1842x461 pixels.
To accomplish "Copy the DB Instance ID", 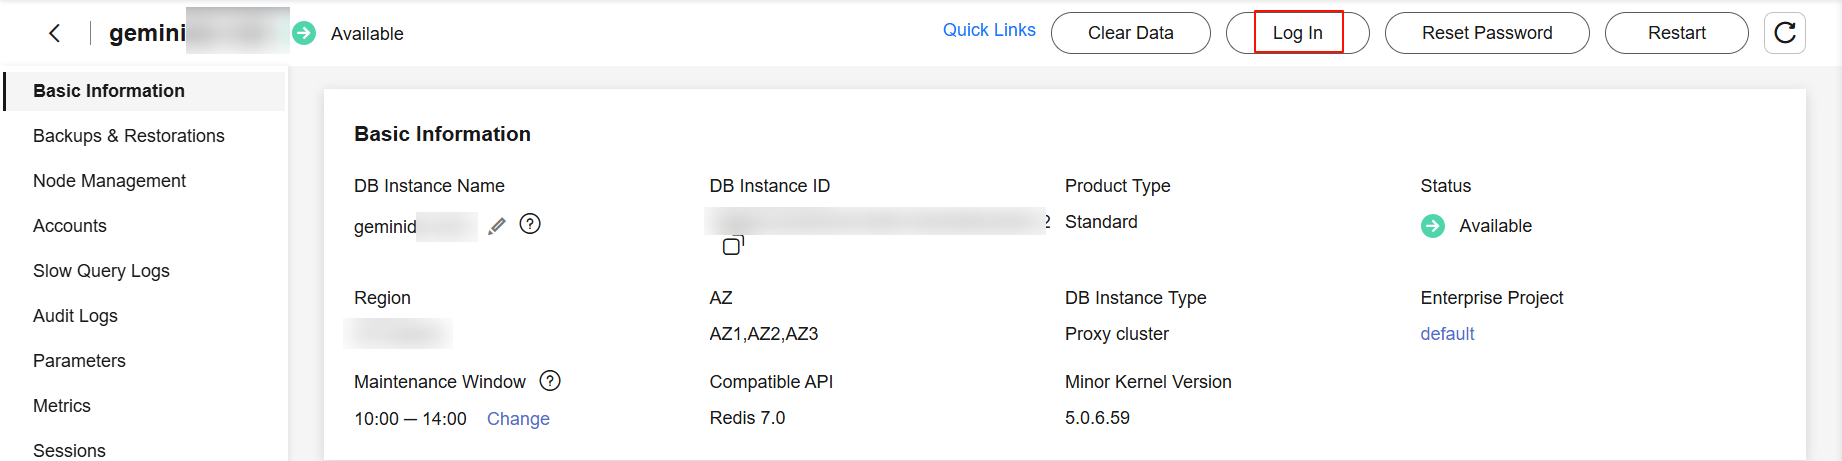I will pyautogui.click(x=733, y=245).
